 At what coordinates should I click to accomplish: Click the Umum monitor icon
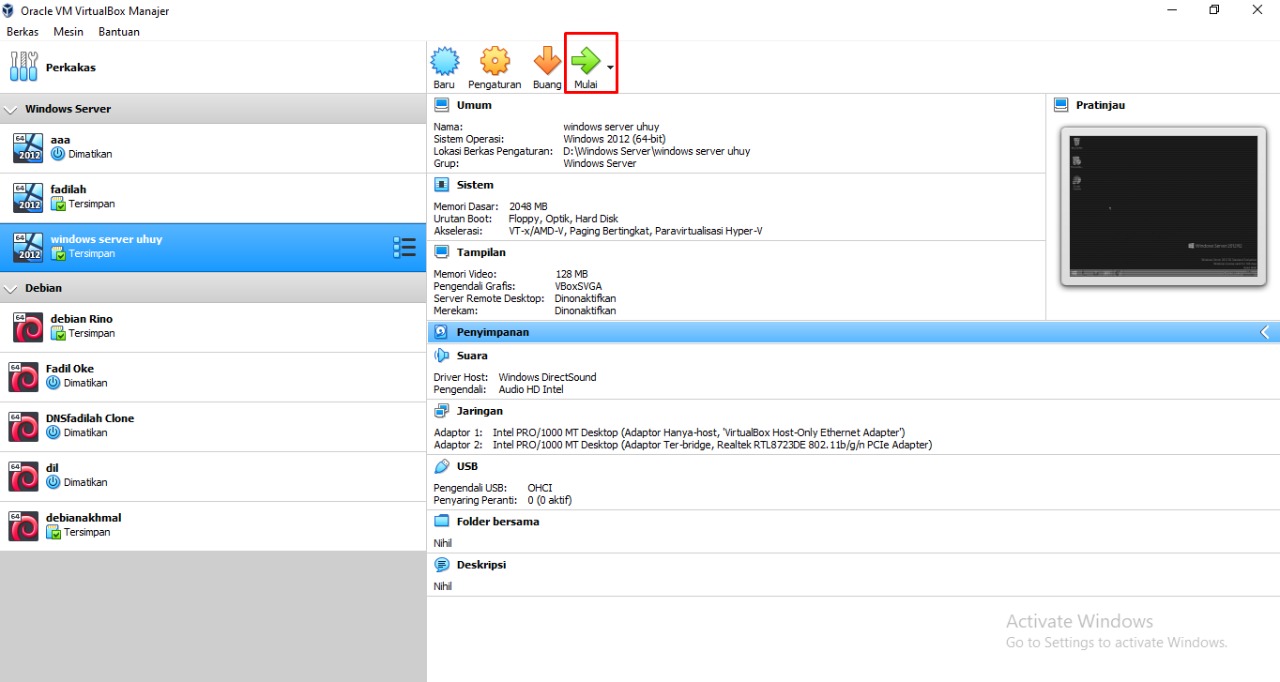[x=442, y=105]
